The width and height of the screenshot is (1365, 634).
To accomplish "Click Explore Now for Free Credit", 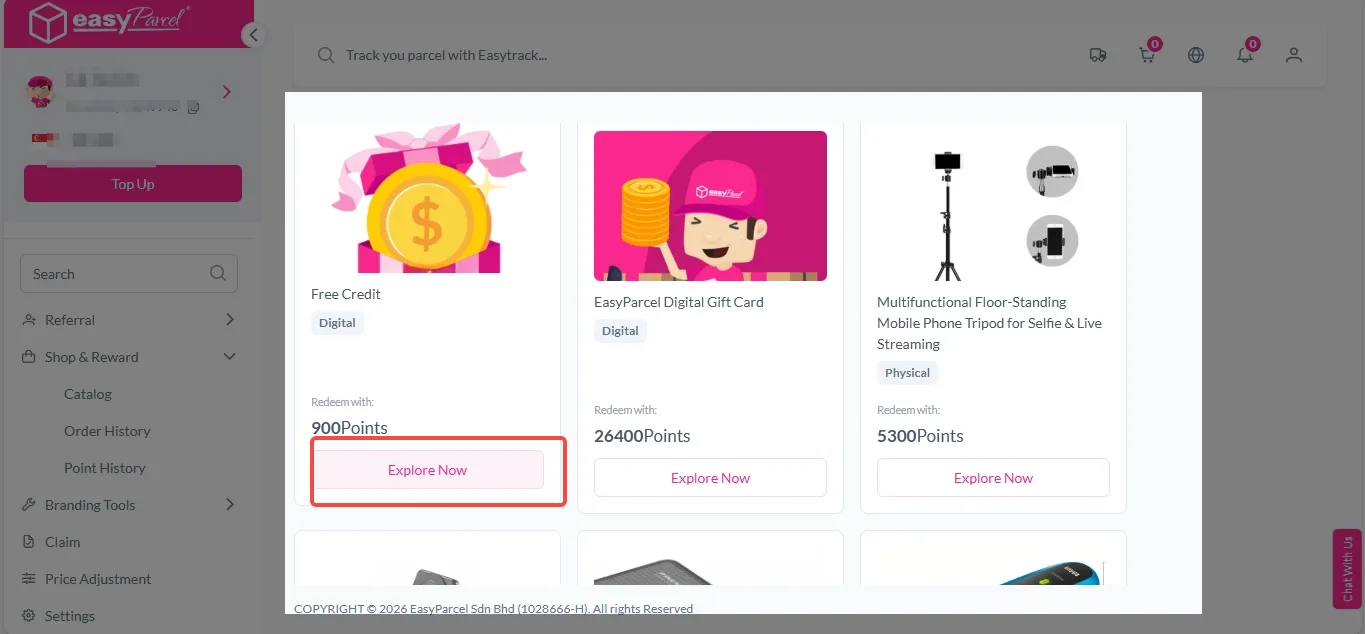I will pyautogui.click(x=428, y=470).
